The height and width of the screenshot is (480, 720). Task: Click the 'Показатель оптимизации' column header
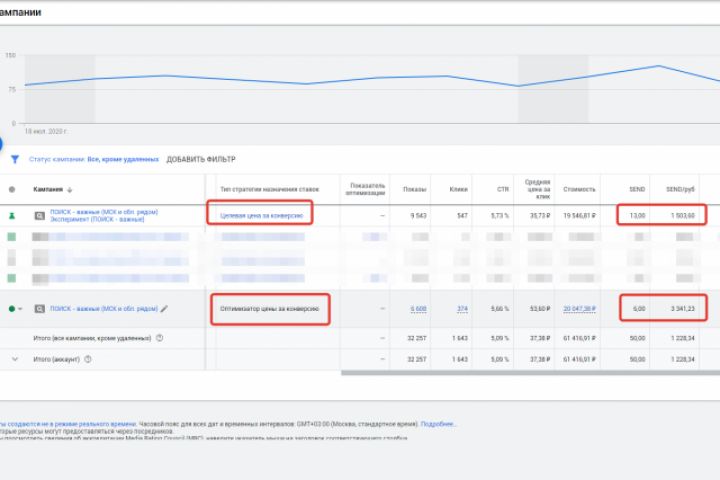[366, 189]
